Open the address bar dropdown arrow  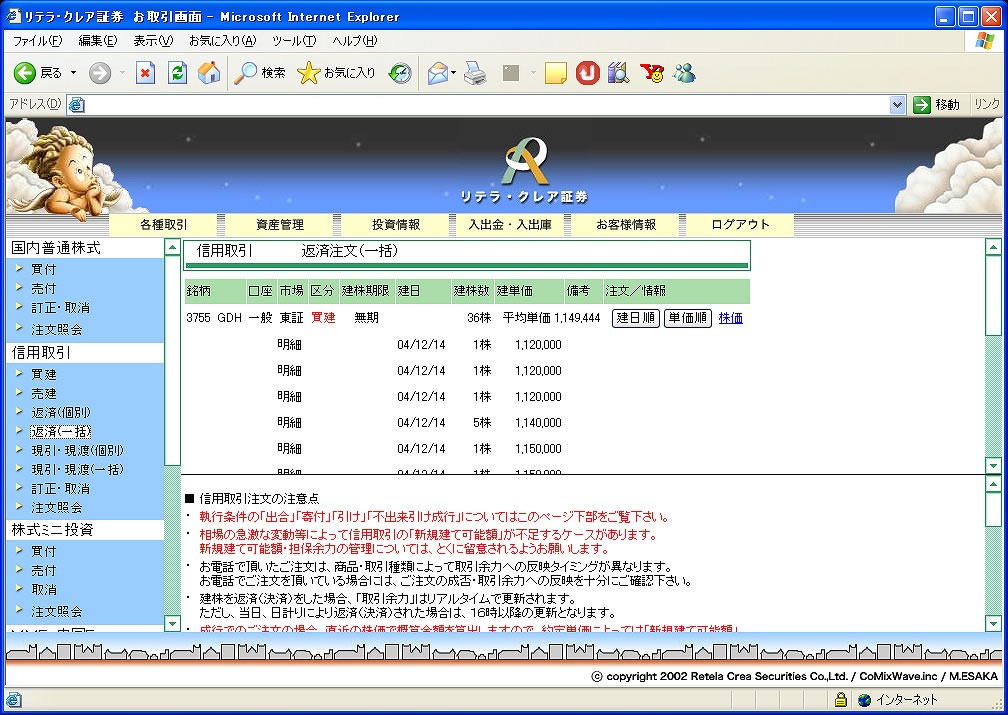coord(897,104)
